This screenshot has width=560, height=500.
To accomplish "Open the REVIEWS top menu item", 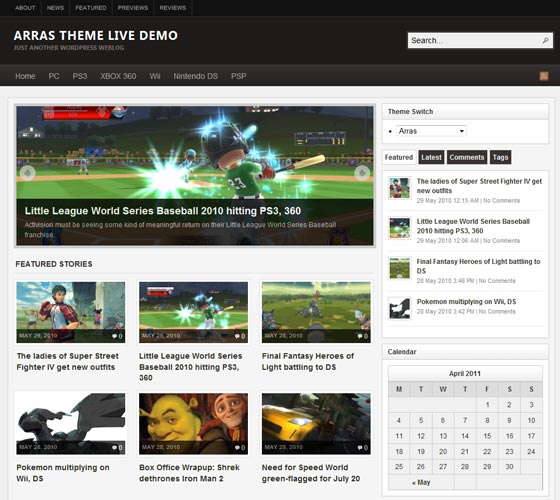I will pos(173,8).
